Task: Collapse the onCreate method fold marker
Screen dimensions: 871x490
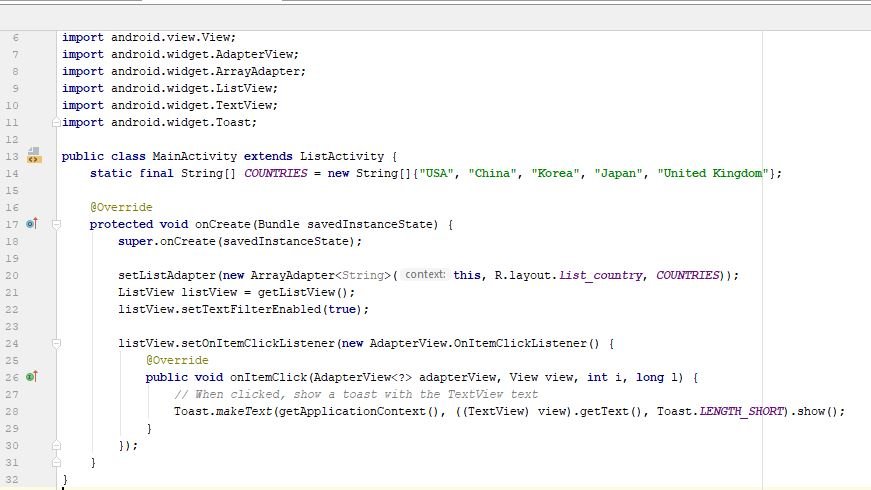Action: click(x=56, y=224)
